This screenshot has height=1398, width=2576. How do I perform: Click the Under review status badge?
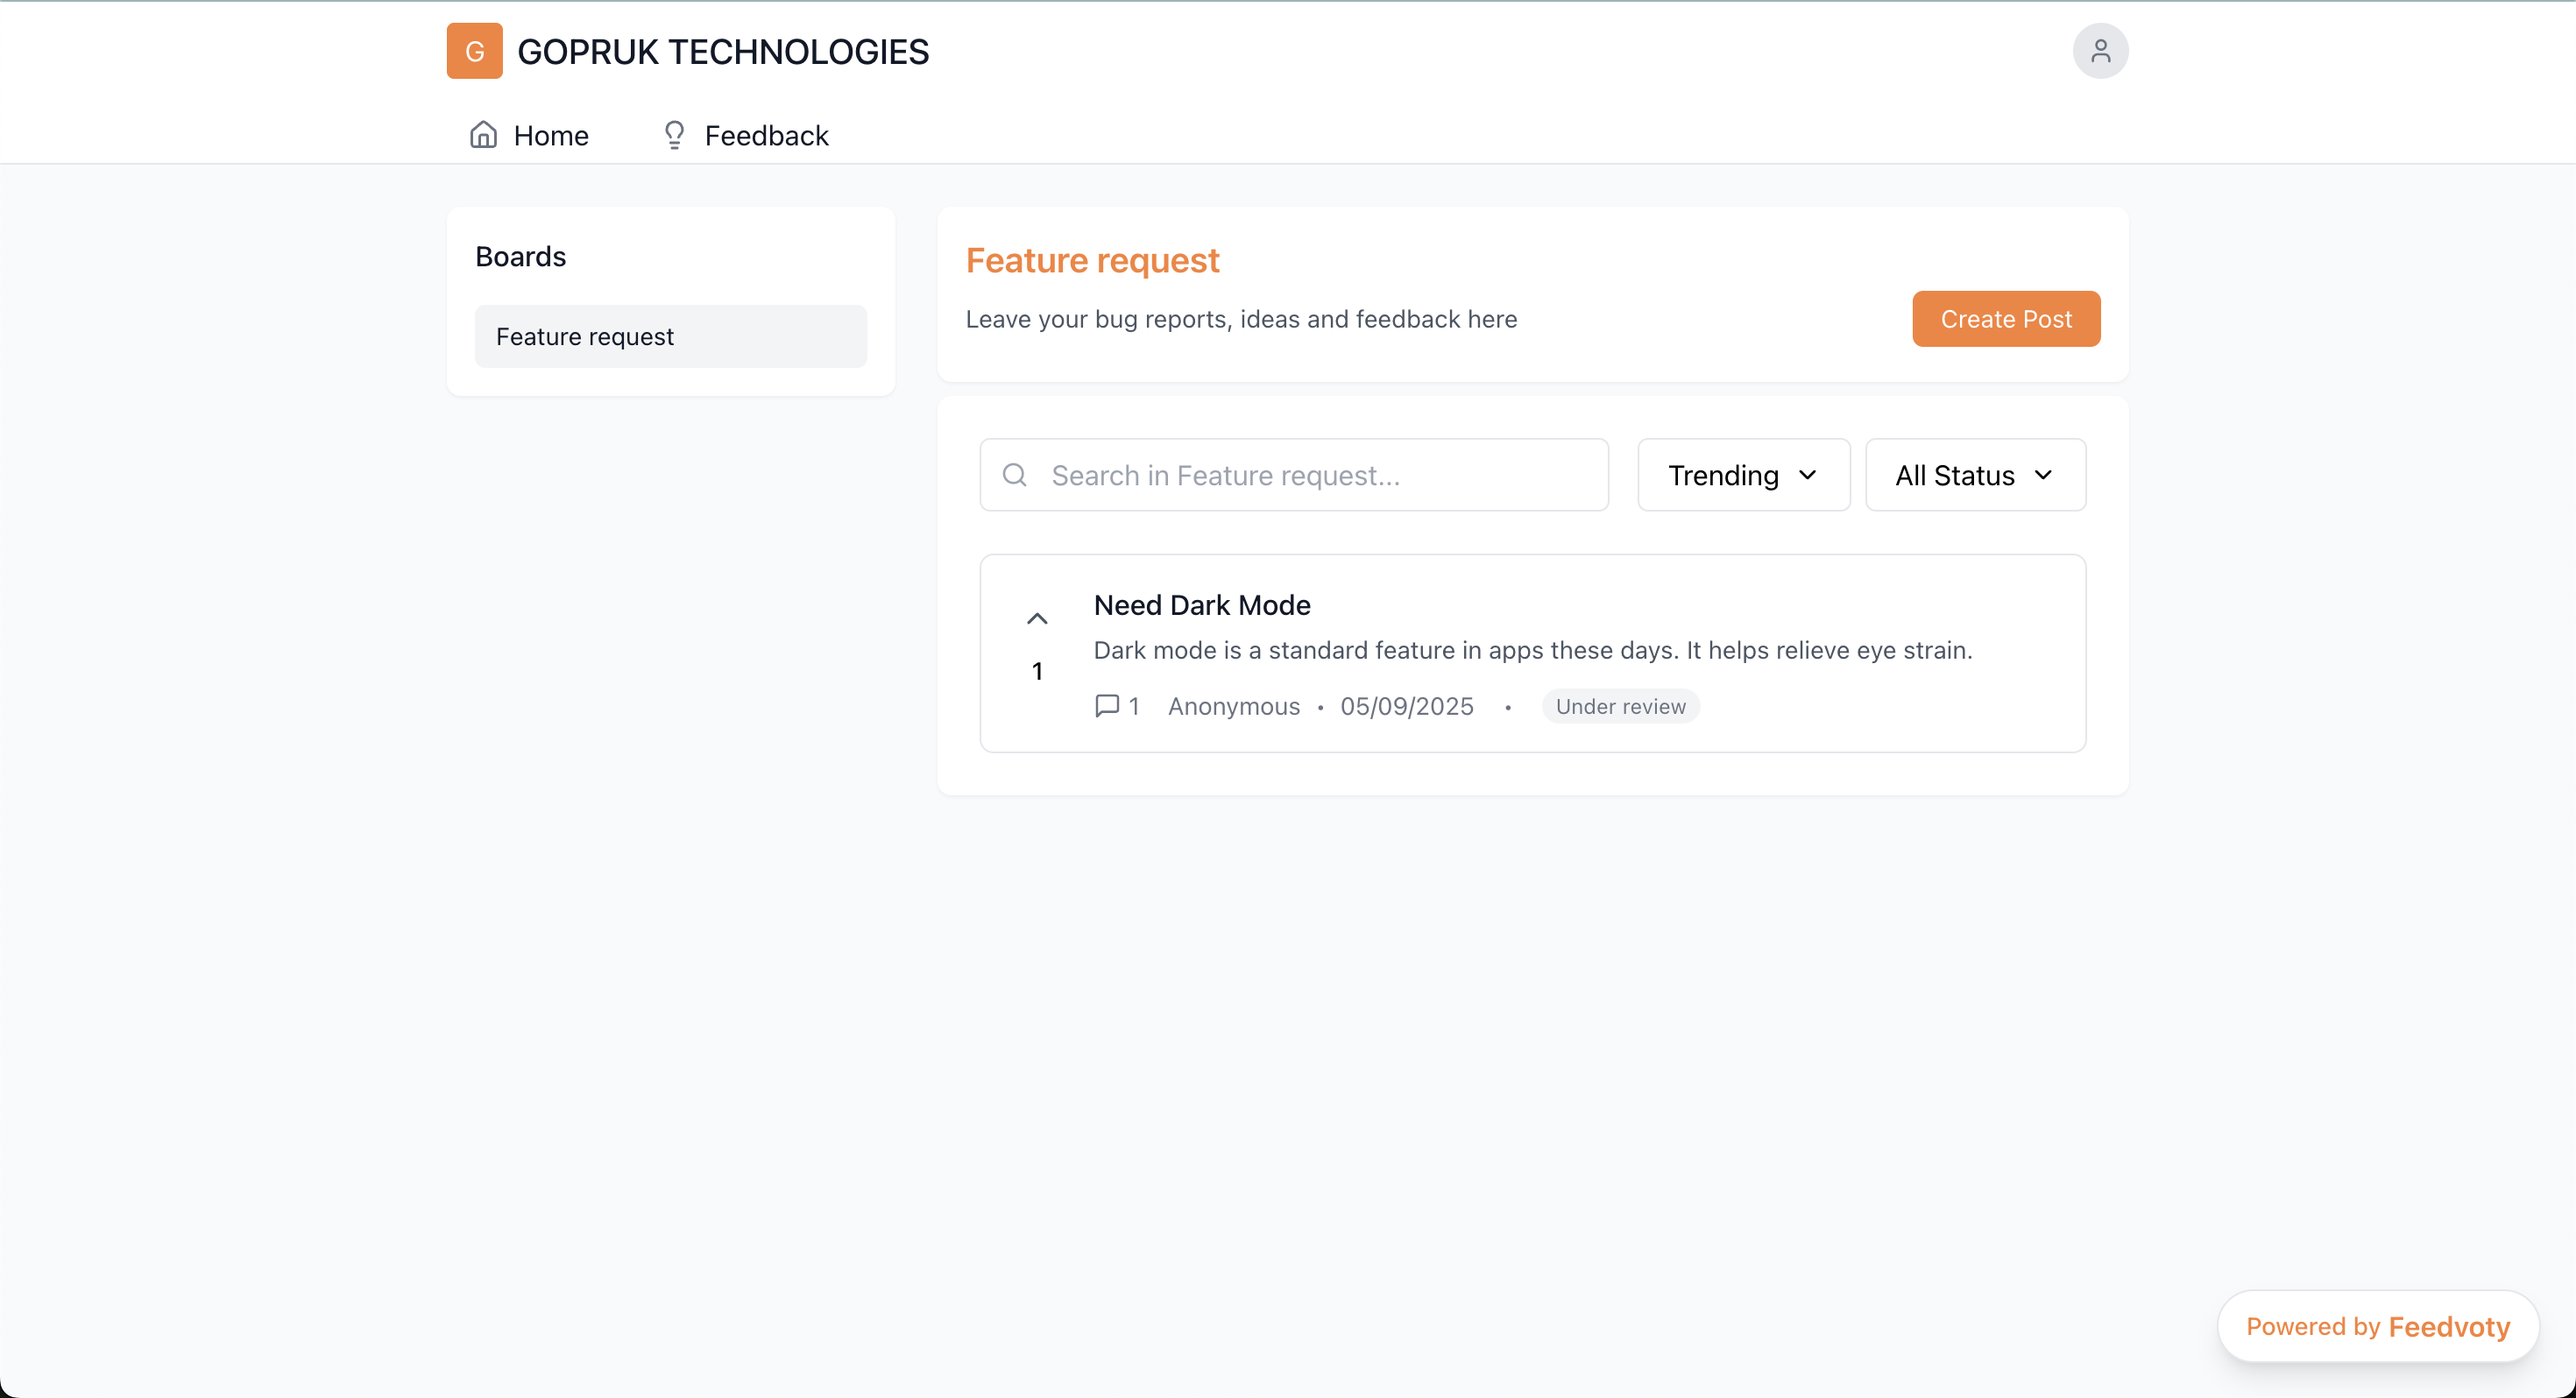coord(1620,706)
